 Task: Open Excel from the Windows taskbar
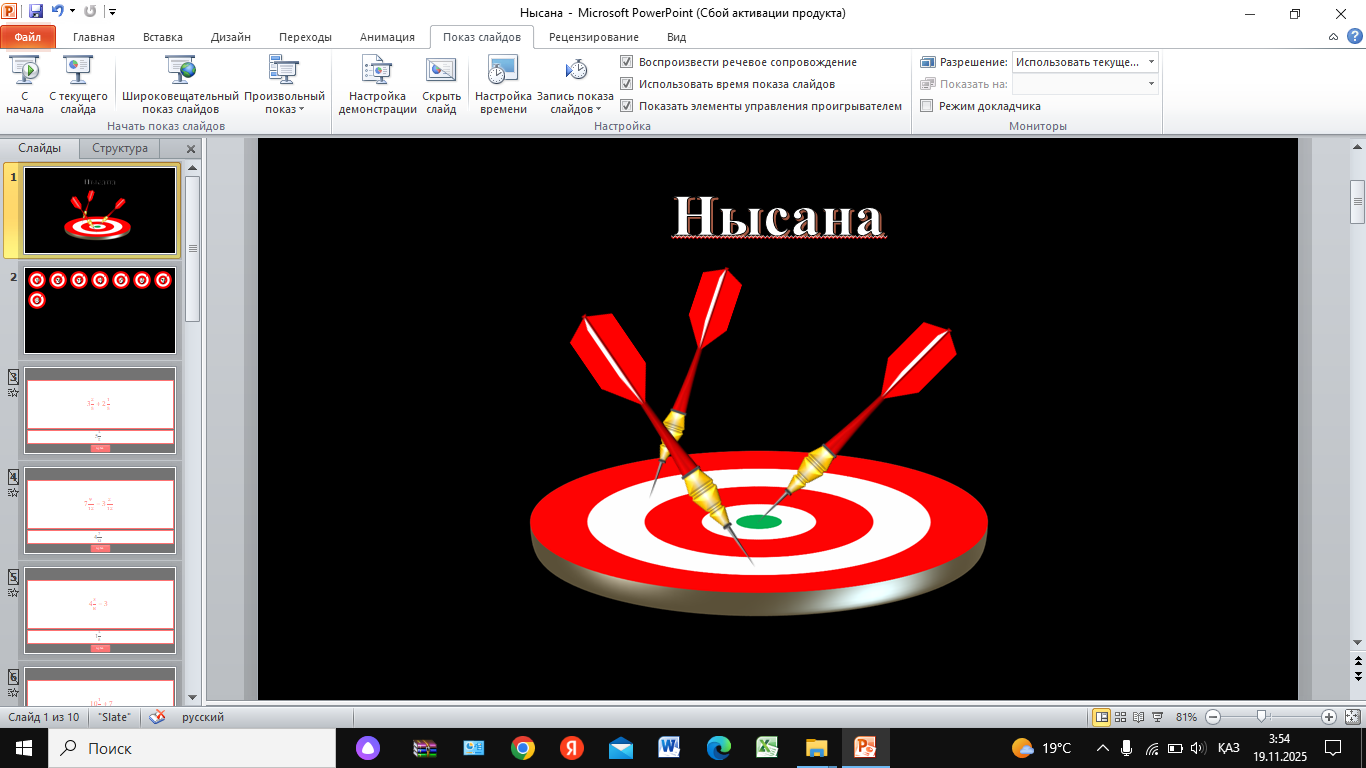pos(767,748)
